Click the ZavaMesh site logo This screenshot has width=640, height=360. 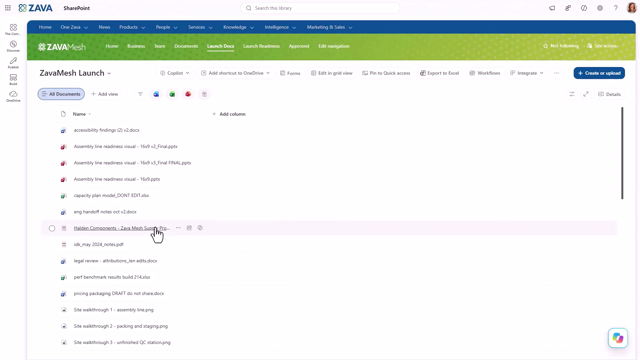pos(62,47)
